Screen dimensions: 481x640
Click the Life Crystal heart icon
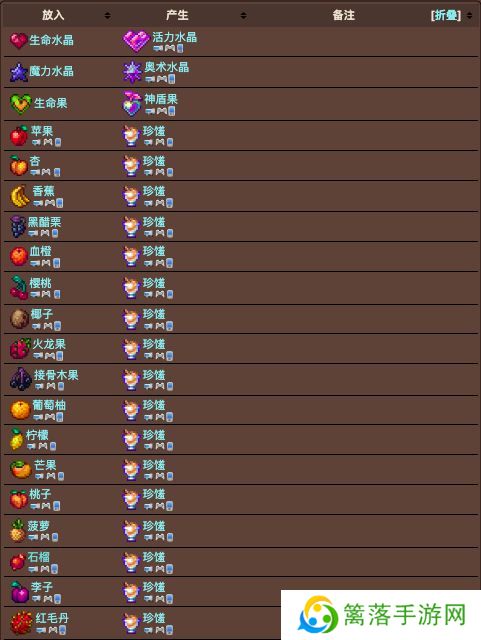(18, 41)
